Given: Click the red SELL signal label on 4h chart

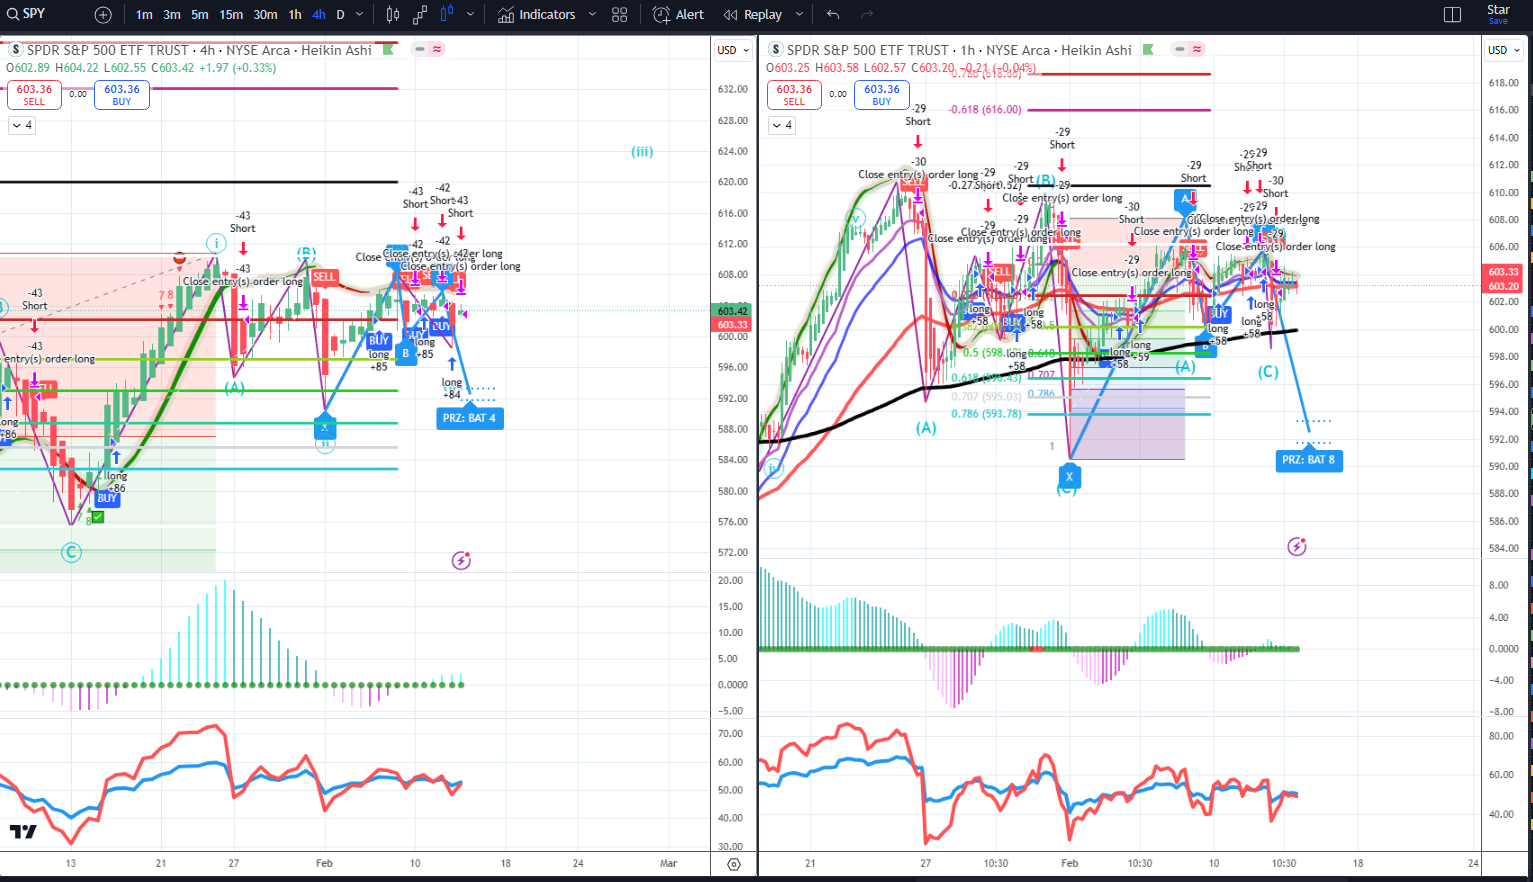Looking at the screenshot, I should tap(324, 277).
